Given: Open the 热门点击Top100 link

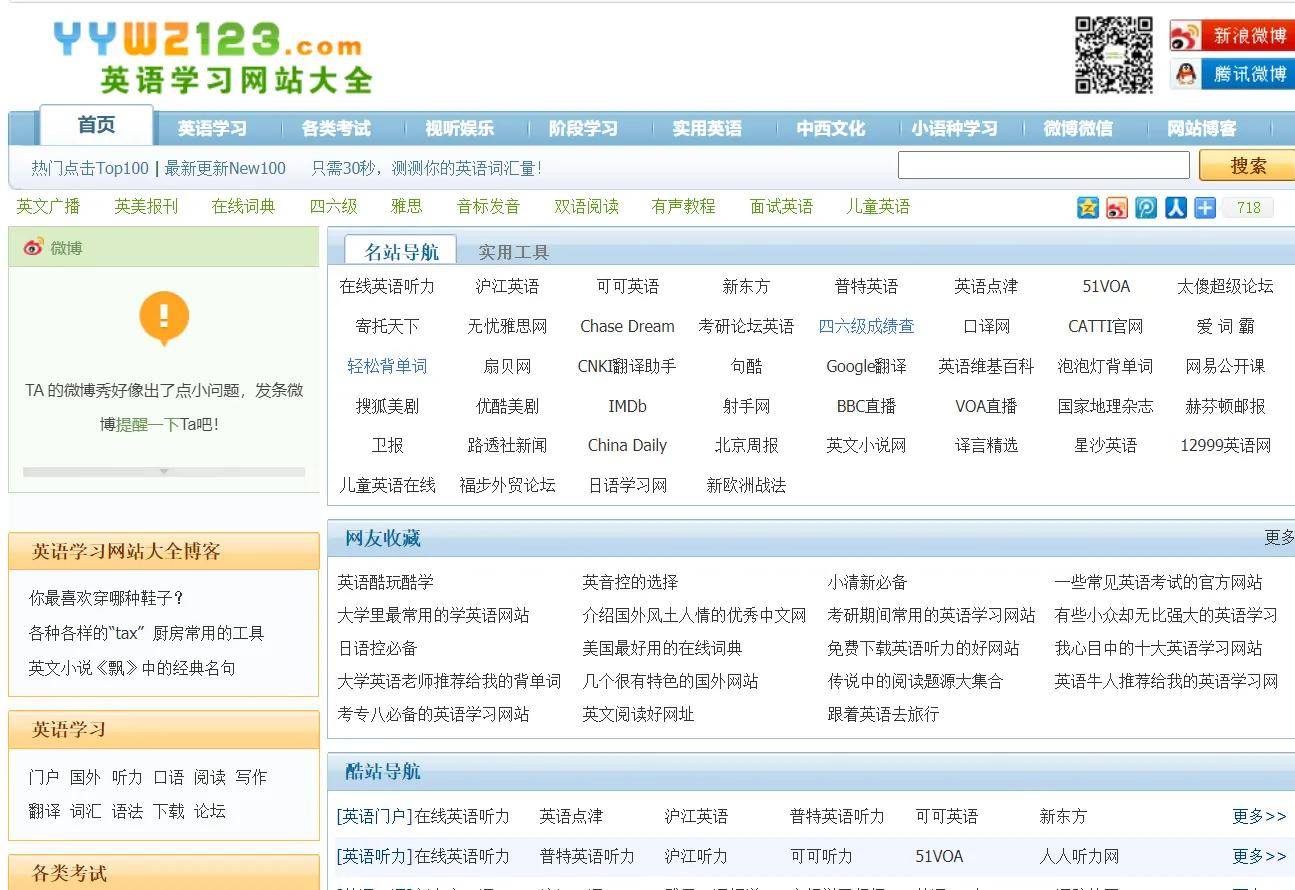Looking at the screenshot, I should [x=90, y=168].
